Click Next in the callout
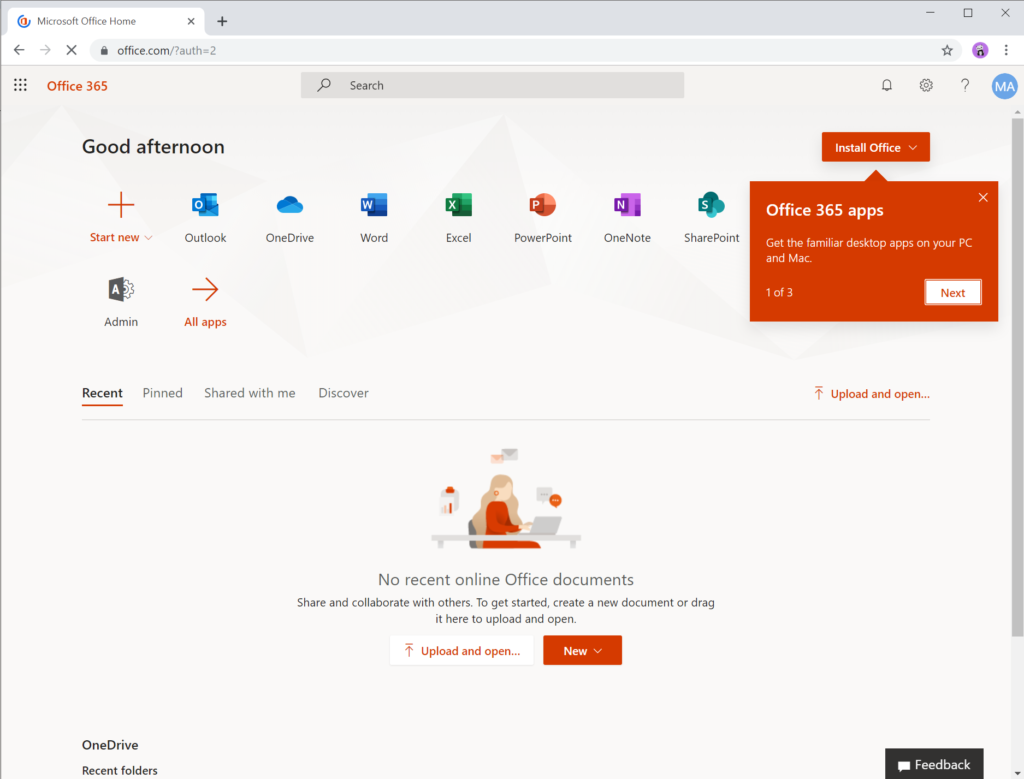The height and width of the screenshot is (779, 1024). pos(952,293)
